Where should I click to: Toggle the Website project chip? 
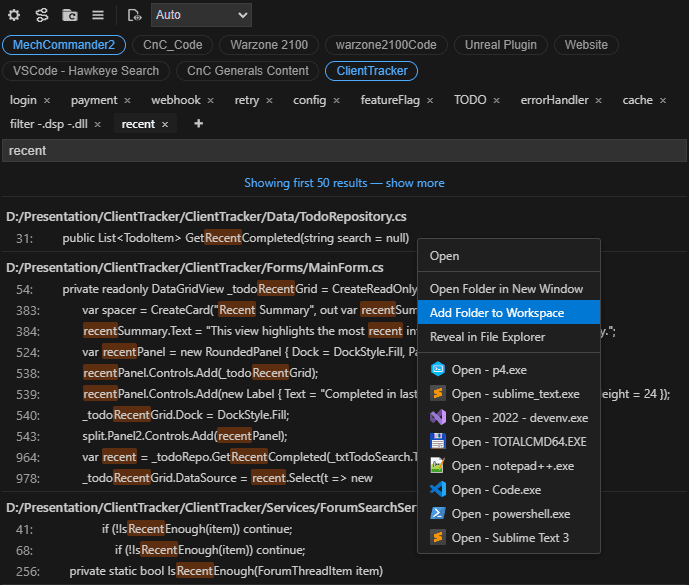[586, 45]
